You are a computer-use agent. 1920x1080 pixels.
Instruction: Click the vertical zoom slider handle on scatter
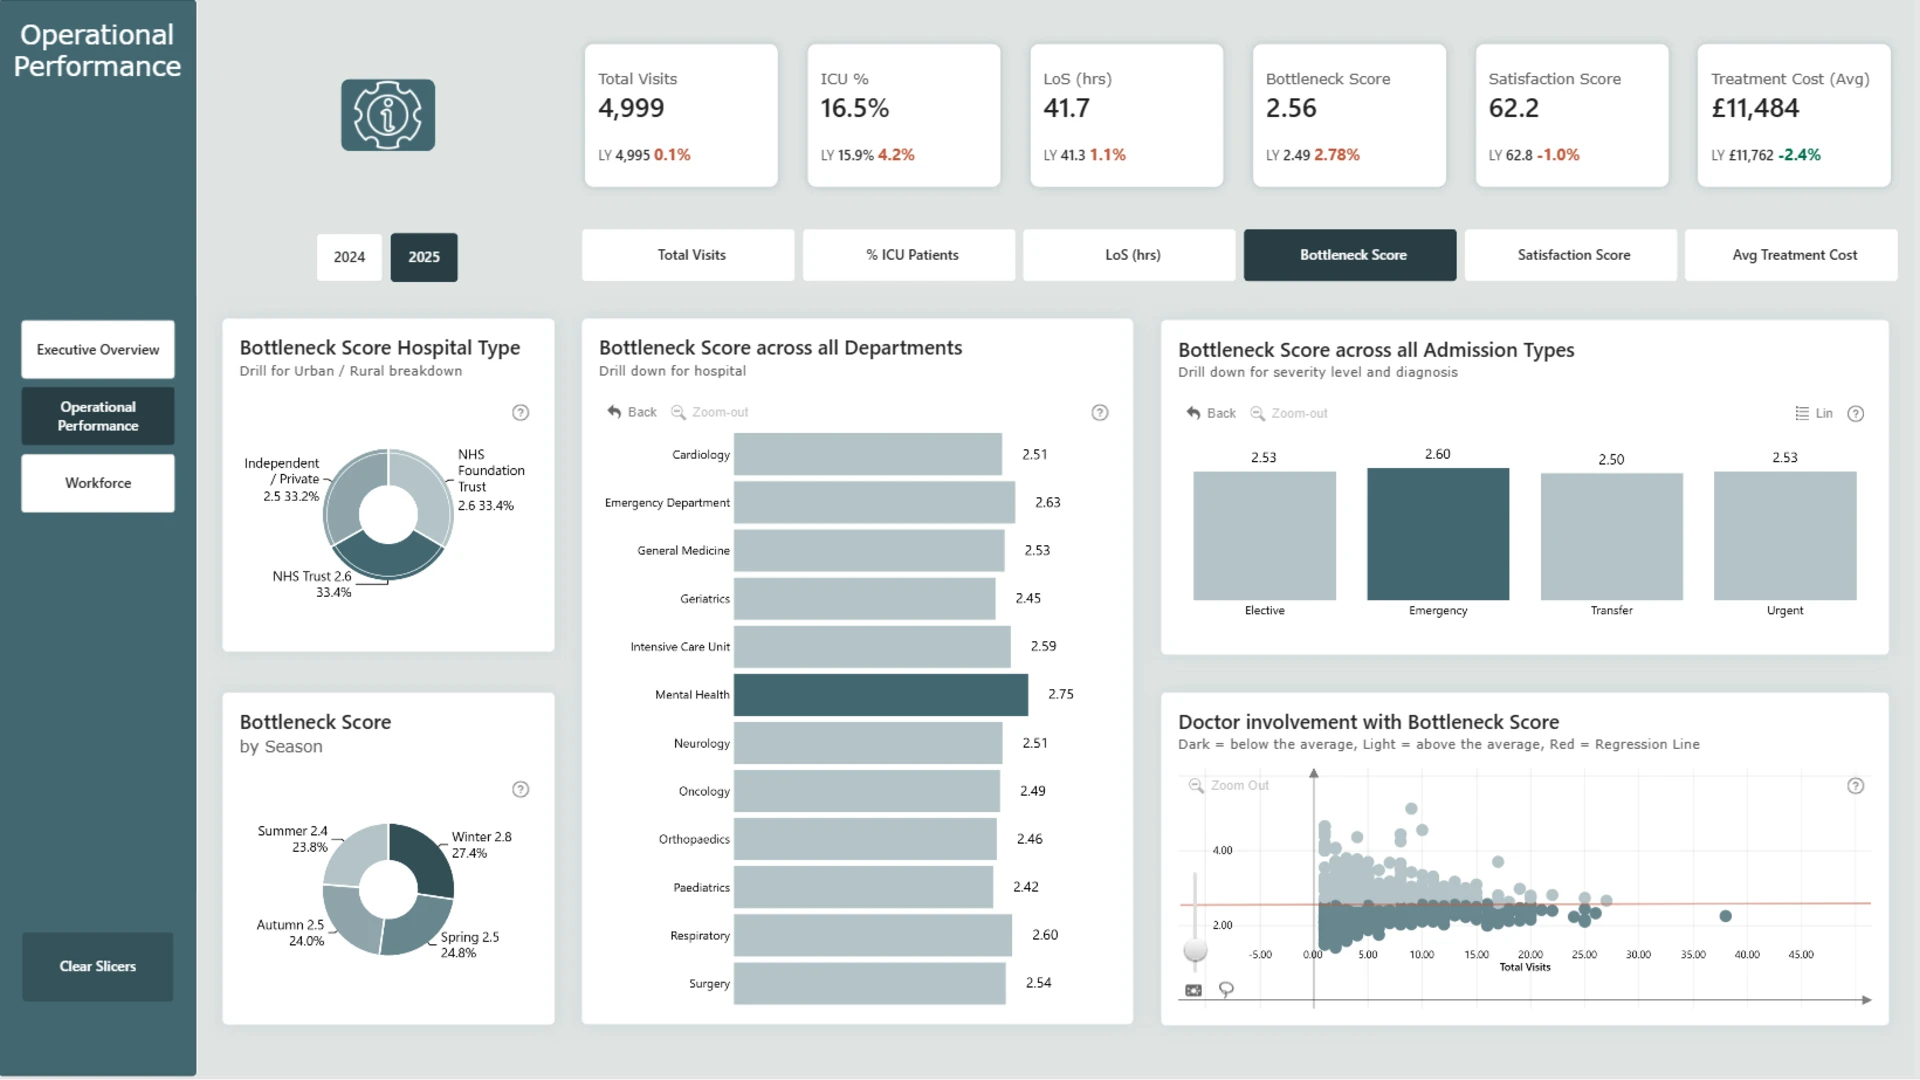tap(1195, 949)
